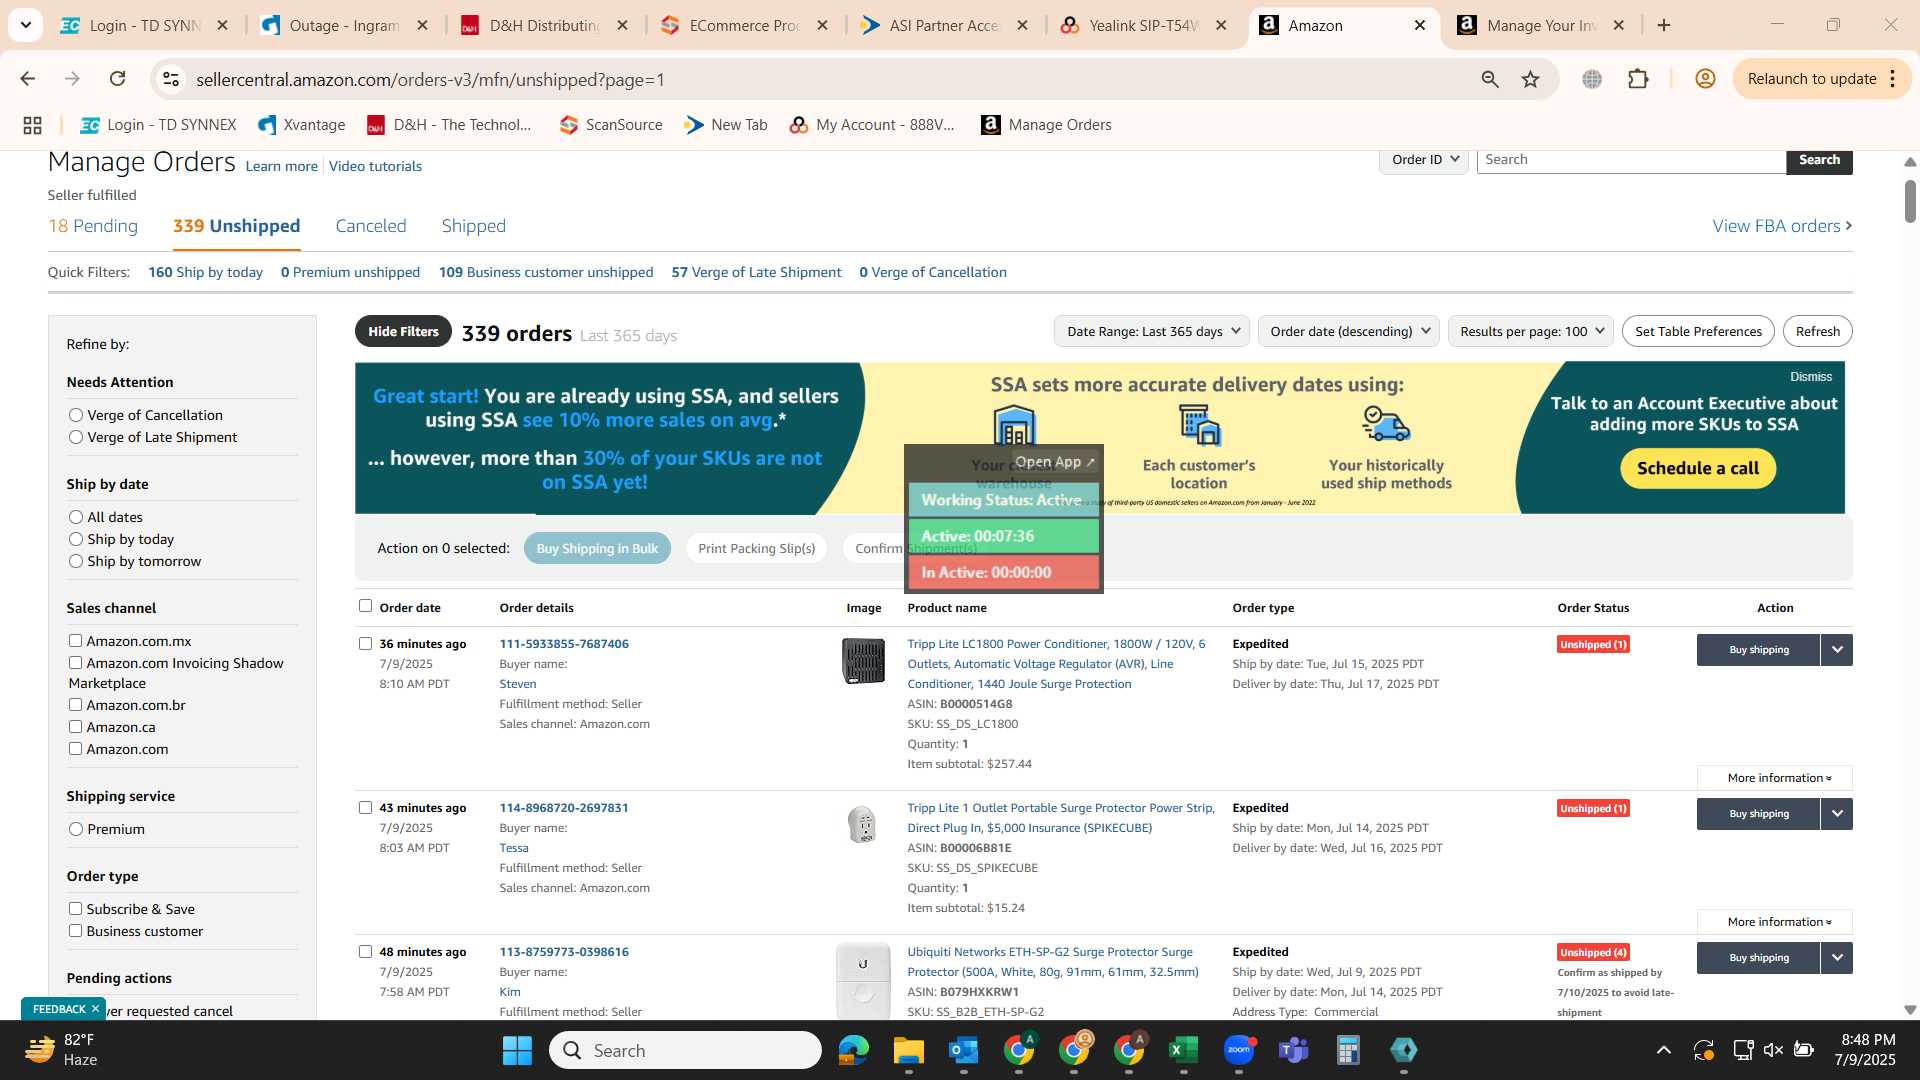
Task: Click Schedule a call button
Action: tap(1697, 468)
